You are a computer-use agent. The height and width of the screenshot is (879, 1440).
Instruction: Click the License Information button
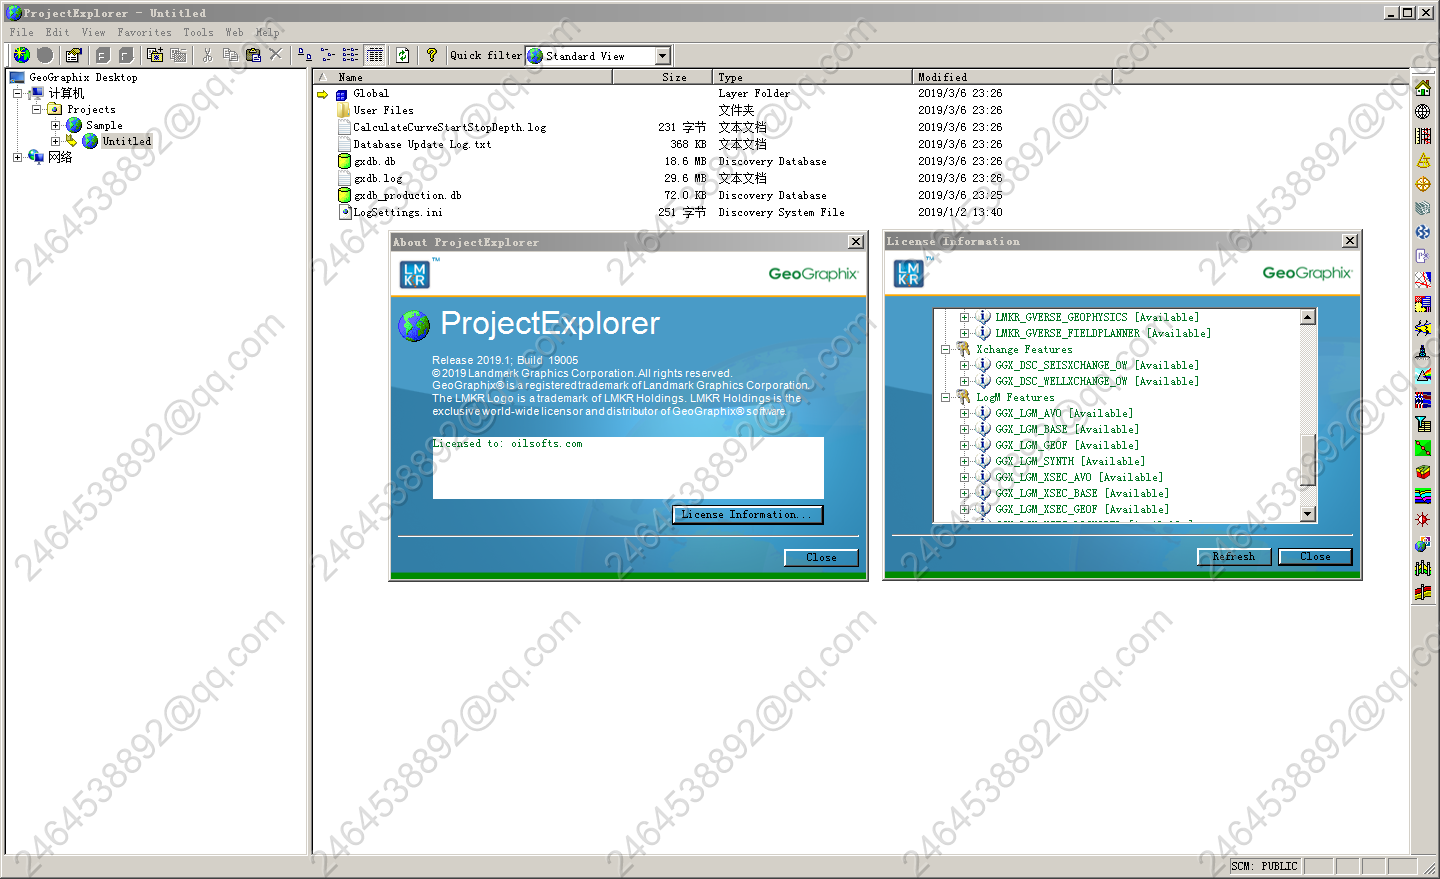coord(748,514)
